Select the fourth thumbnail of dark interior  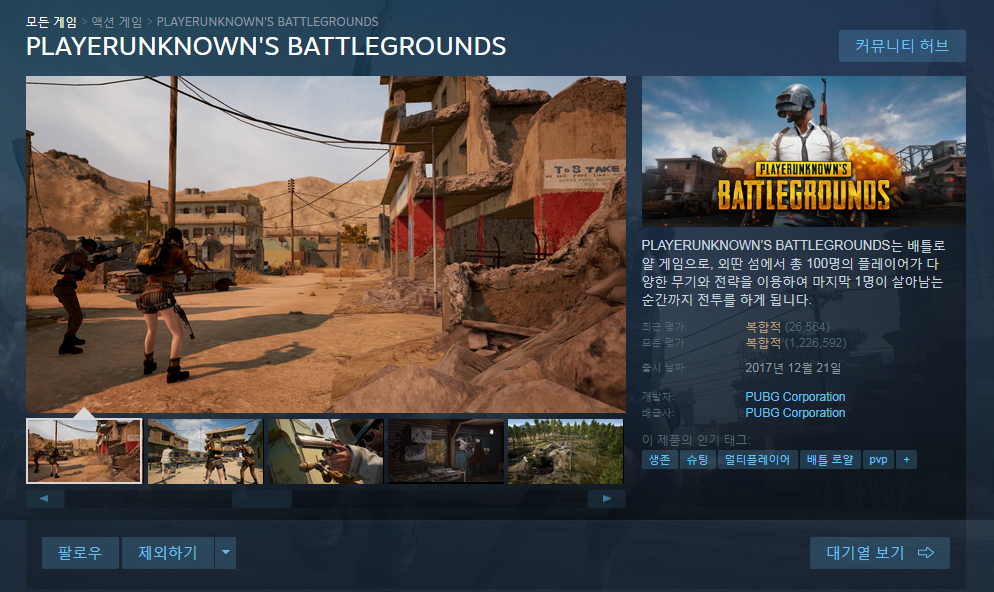(x=446, y=451)
